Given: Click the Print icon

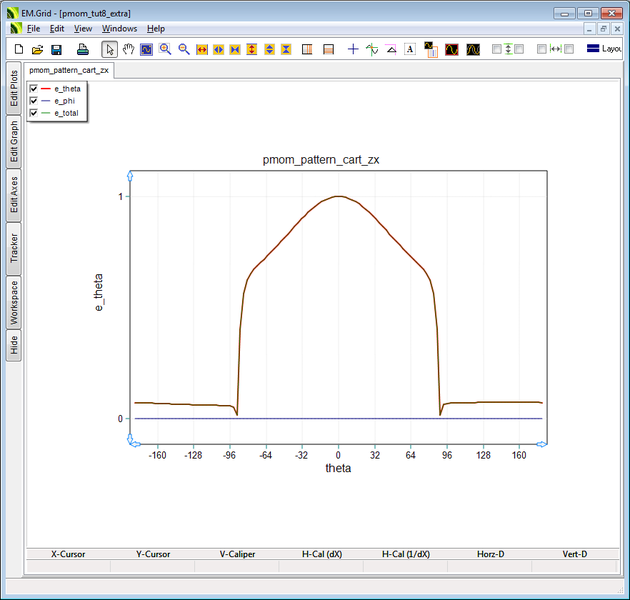Looking at the screenshot, I should 84,49.
